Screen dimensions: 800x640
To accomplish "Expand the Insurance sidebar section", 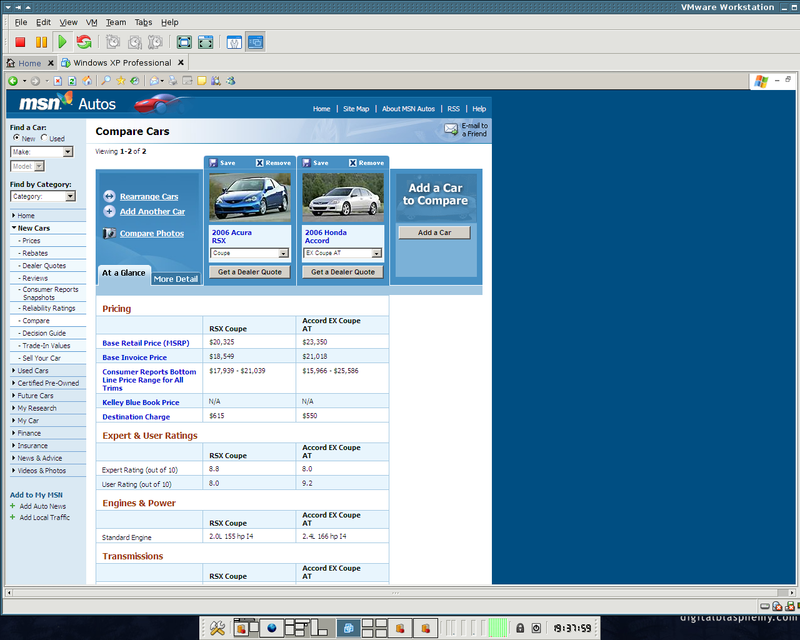I will [13, 446].
